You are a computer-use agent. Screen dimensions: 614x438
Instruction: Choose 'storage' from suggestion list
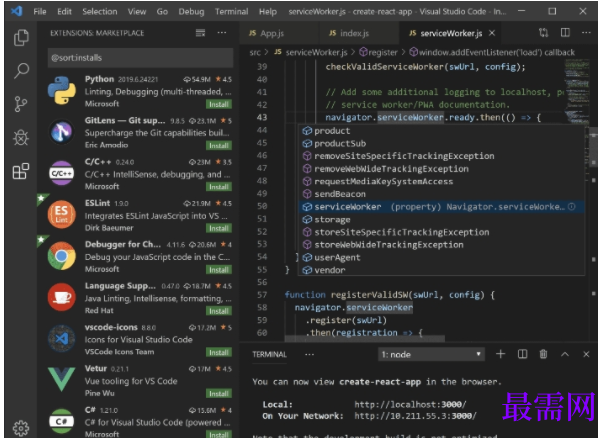441,220
